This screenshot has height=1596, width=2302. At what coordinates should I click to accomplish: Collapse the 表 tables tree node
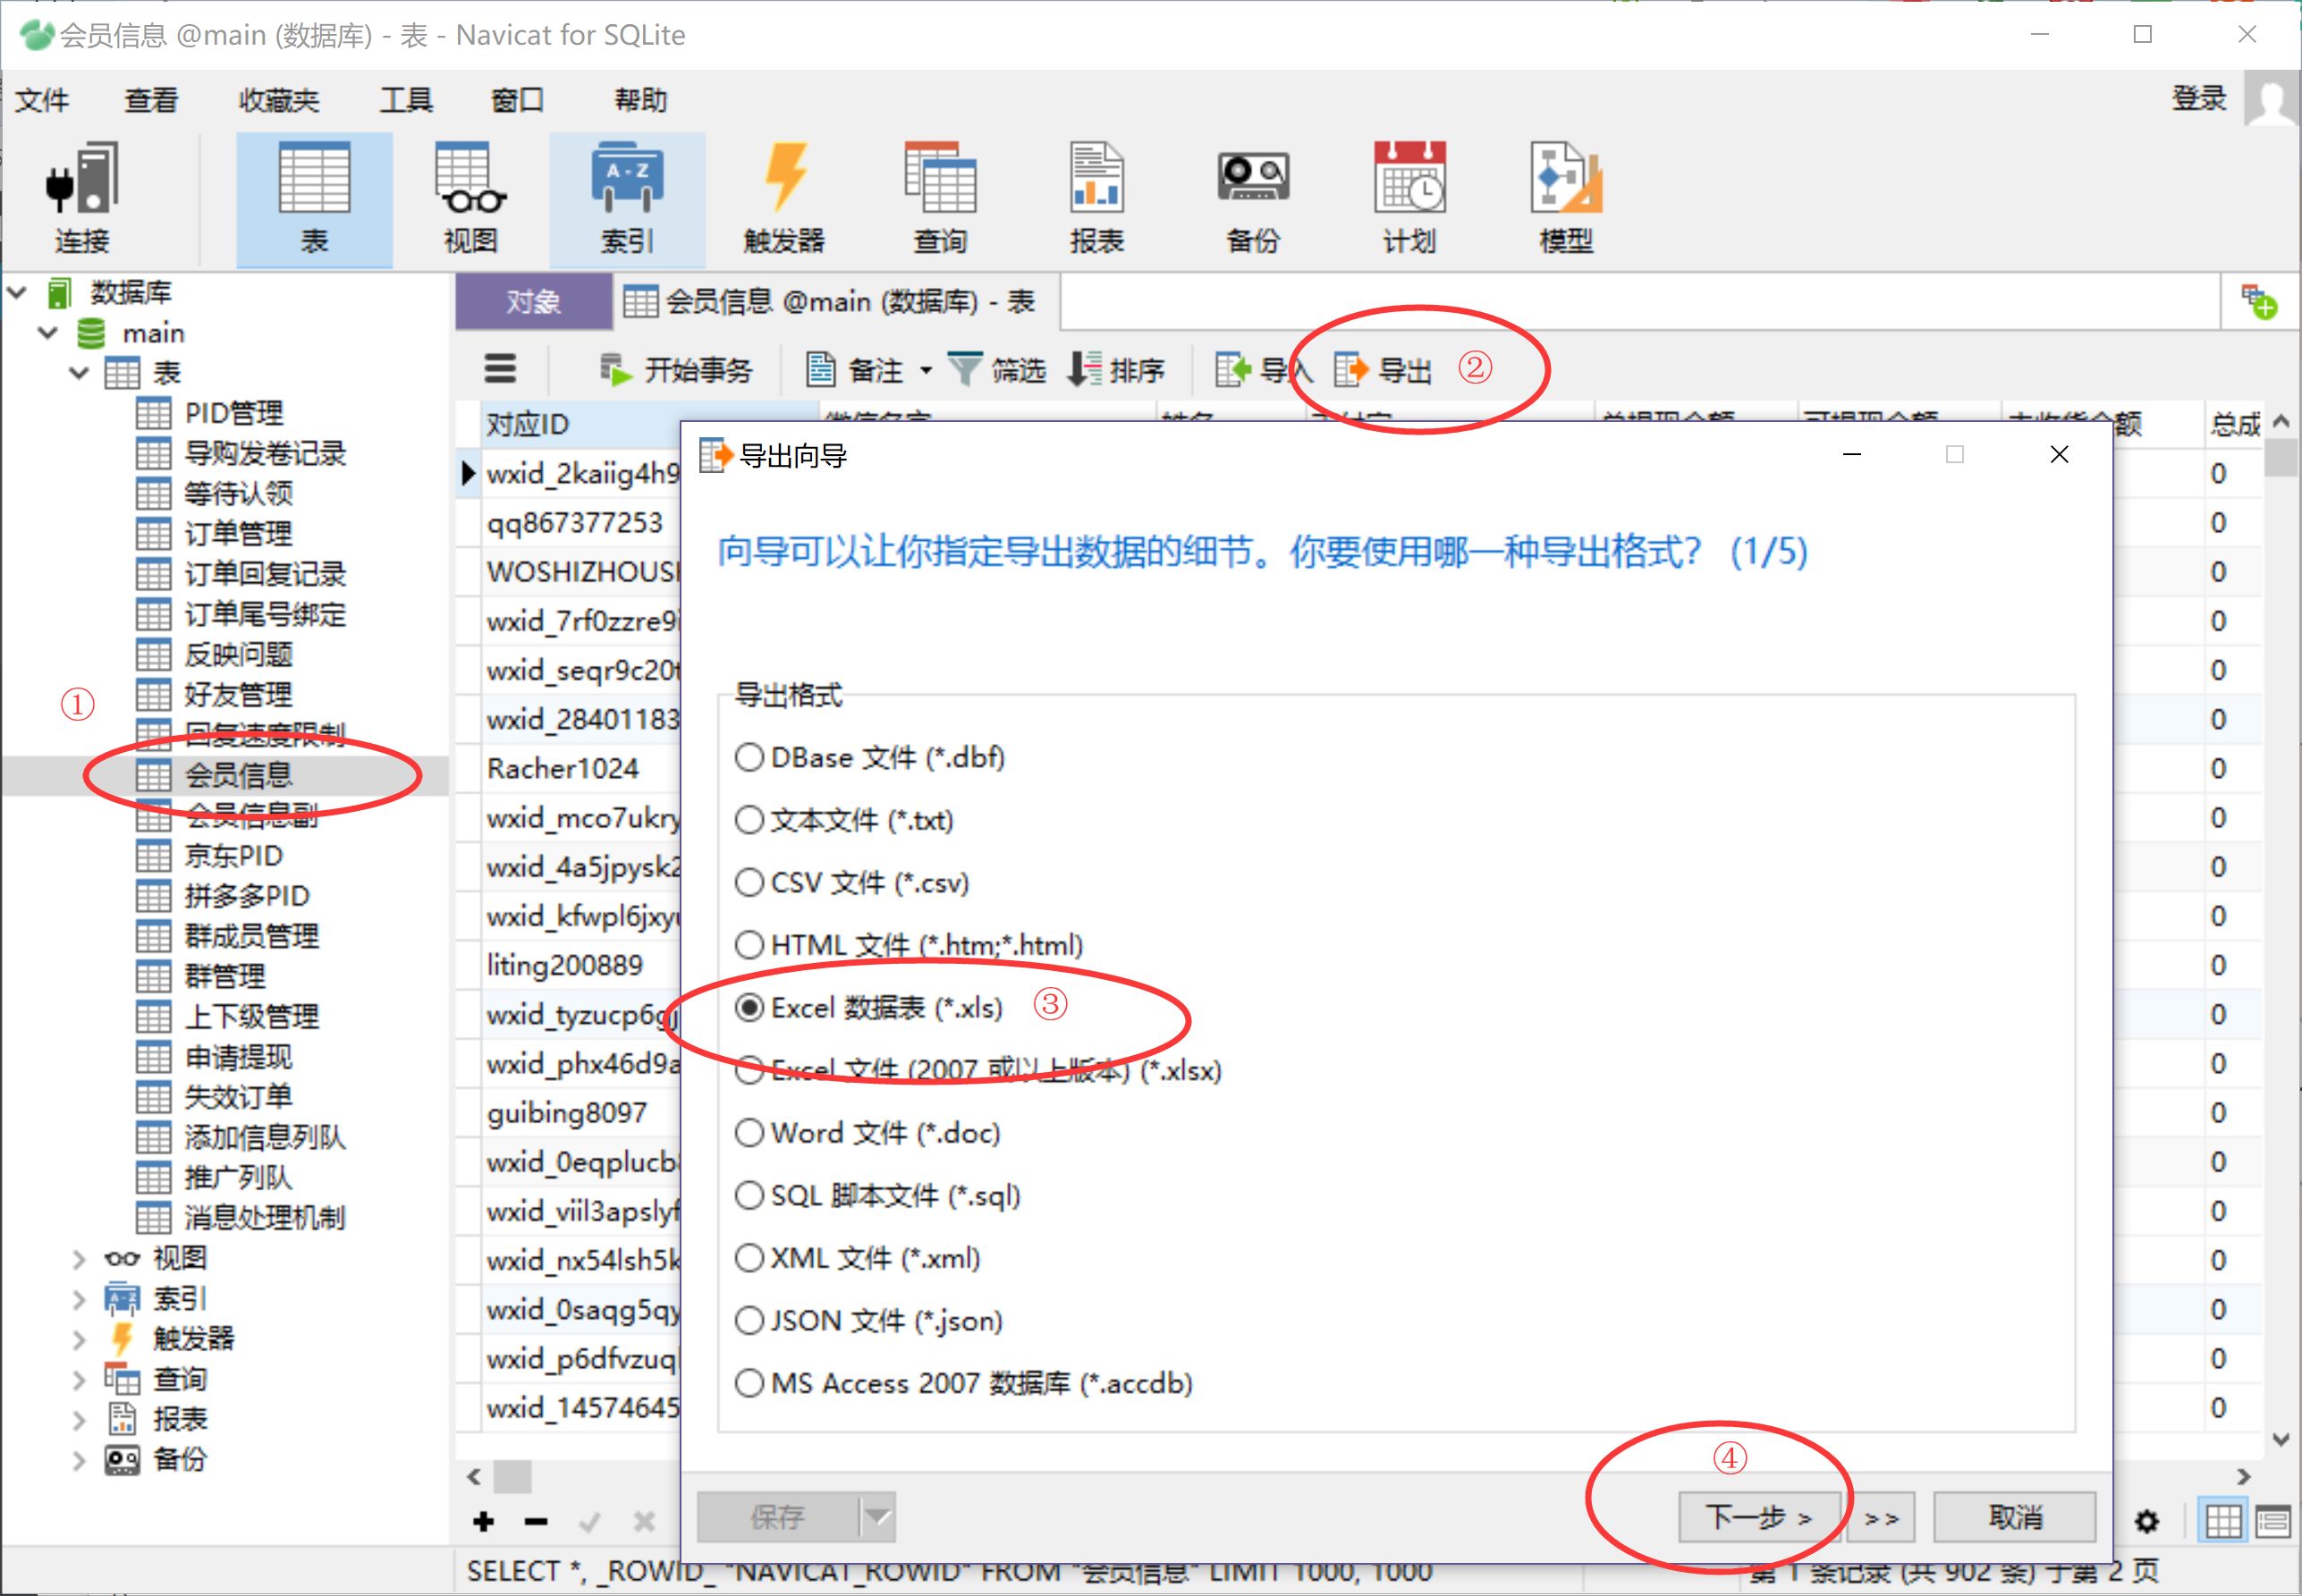(x=79, y=373)
